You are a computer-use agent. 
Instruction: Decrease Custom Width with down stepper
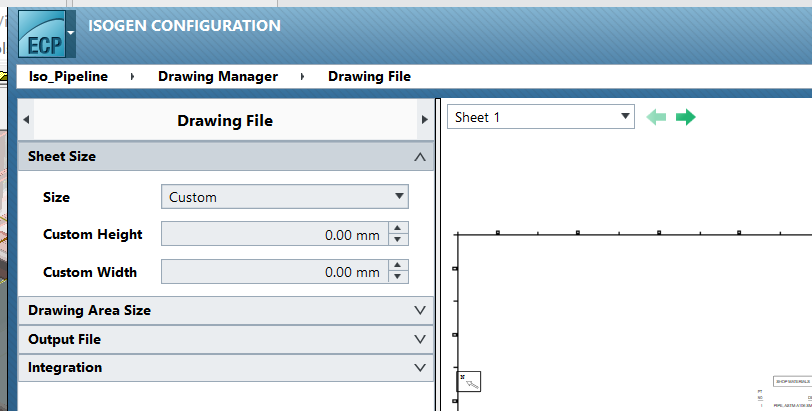398,277
